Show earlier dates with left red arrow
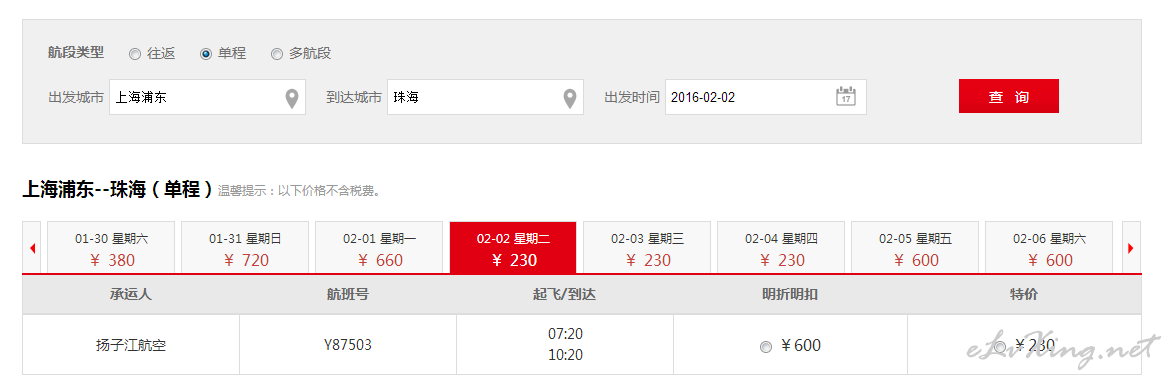Screen dimensions: 1171x382 (x=33, y=248)
